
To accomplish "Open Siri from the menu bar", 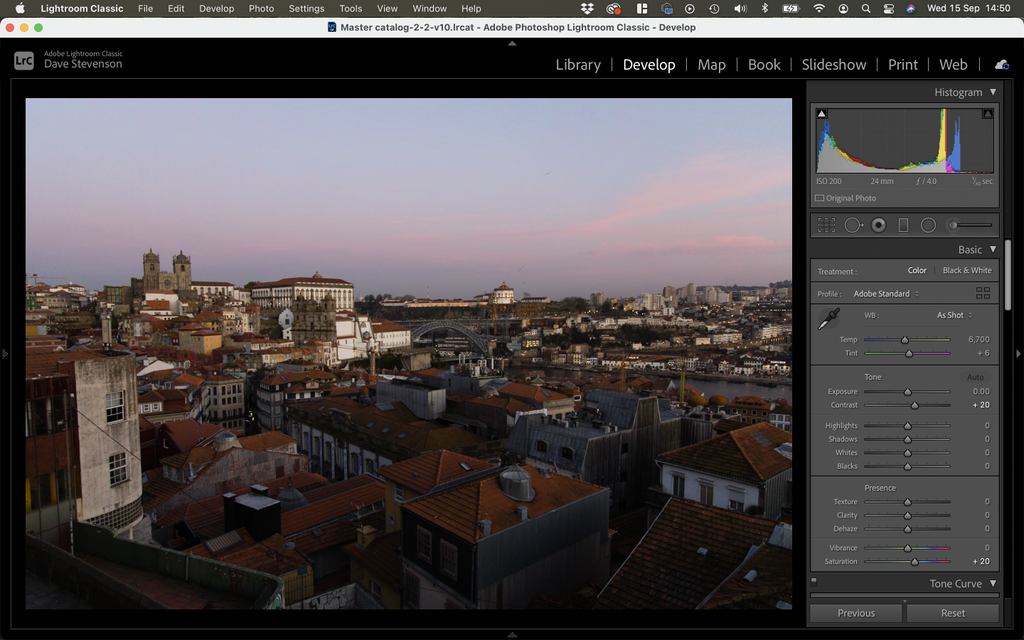I will click(910, 8).
